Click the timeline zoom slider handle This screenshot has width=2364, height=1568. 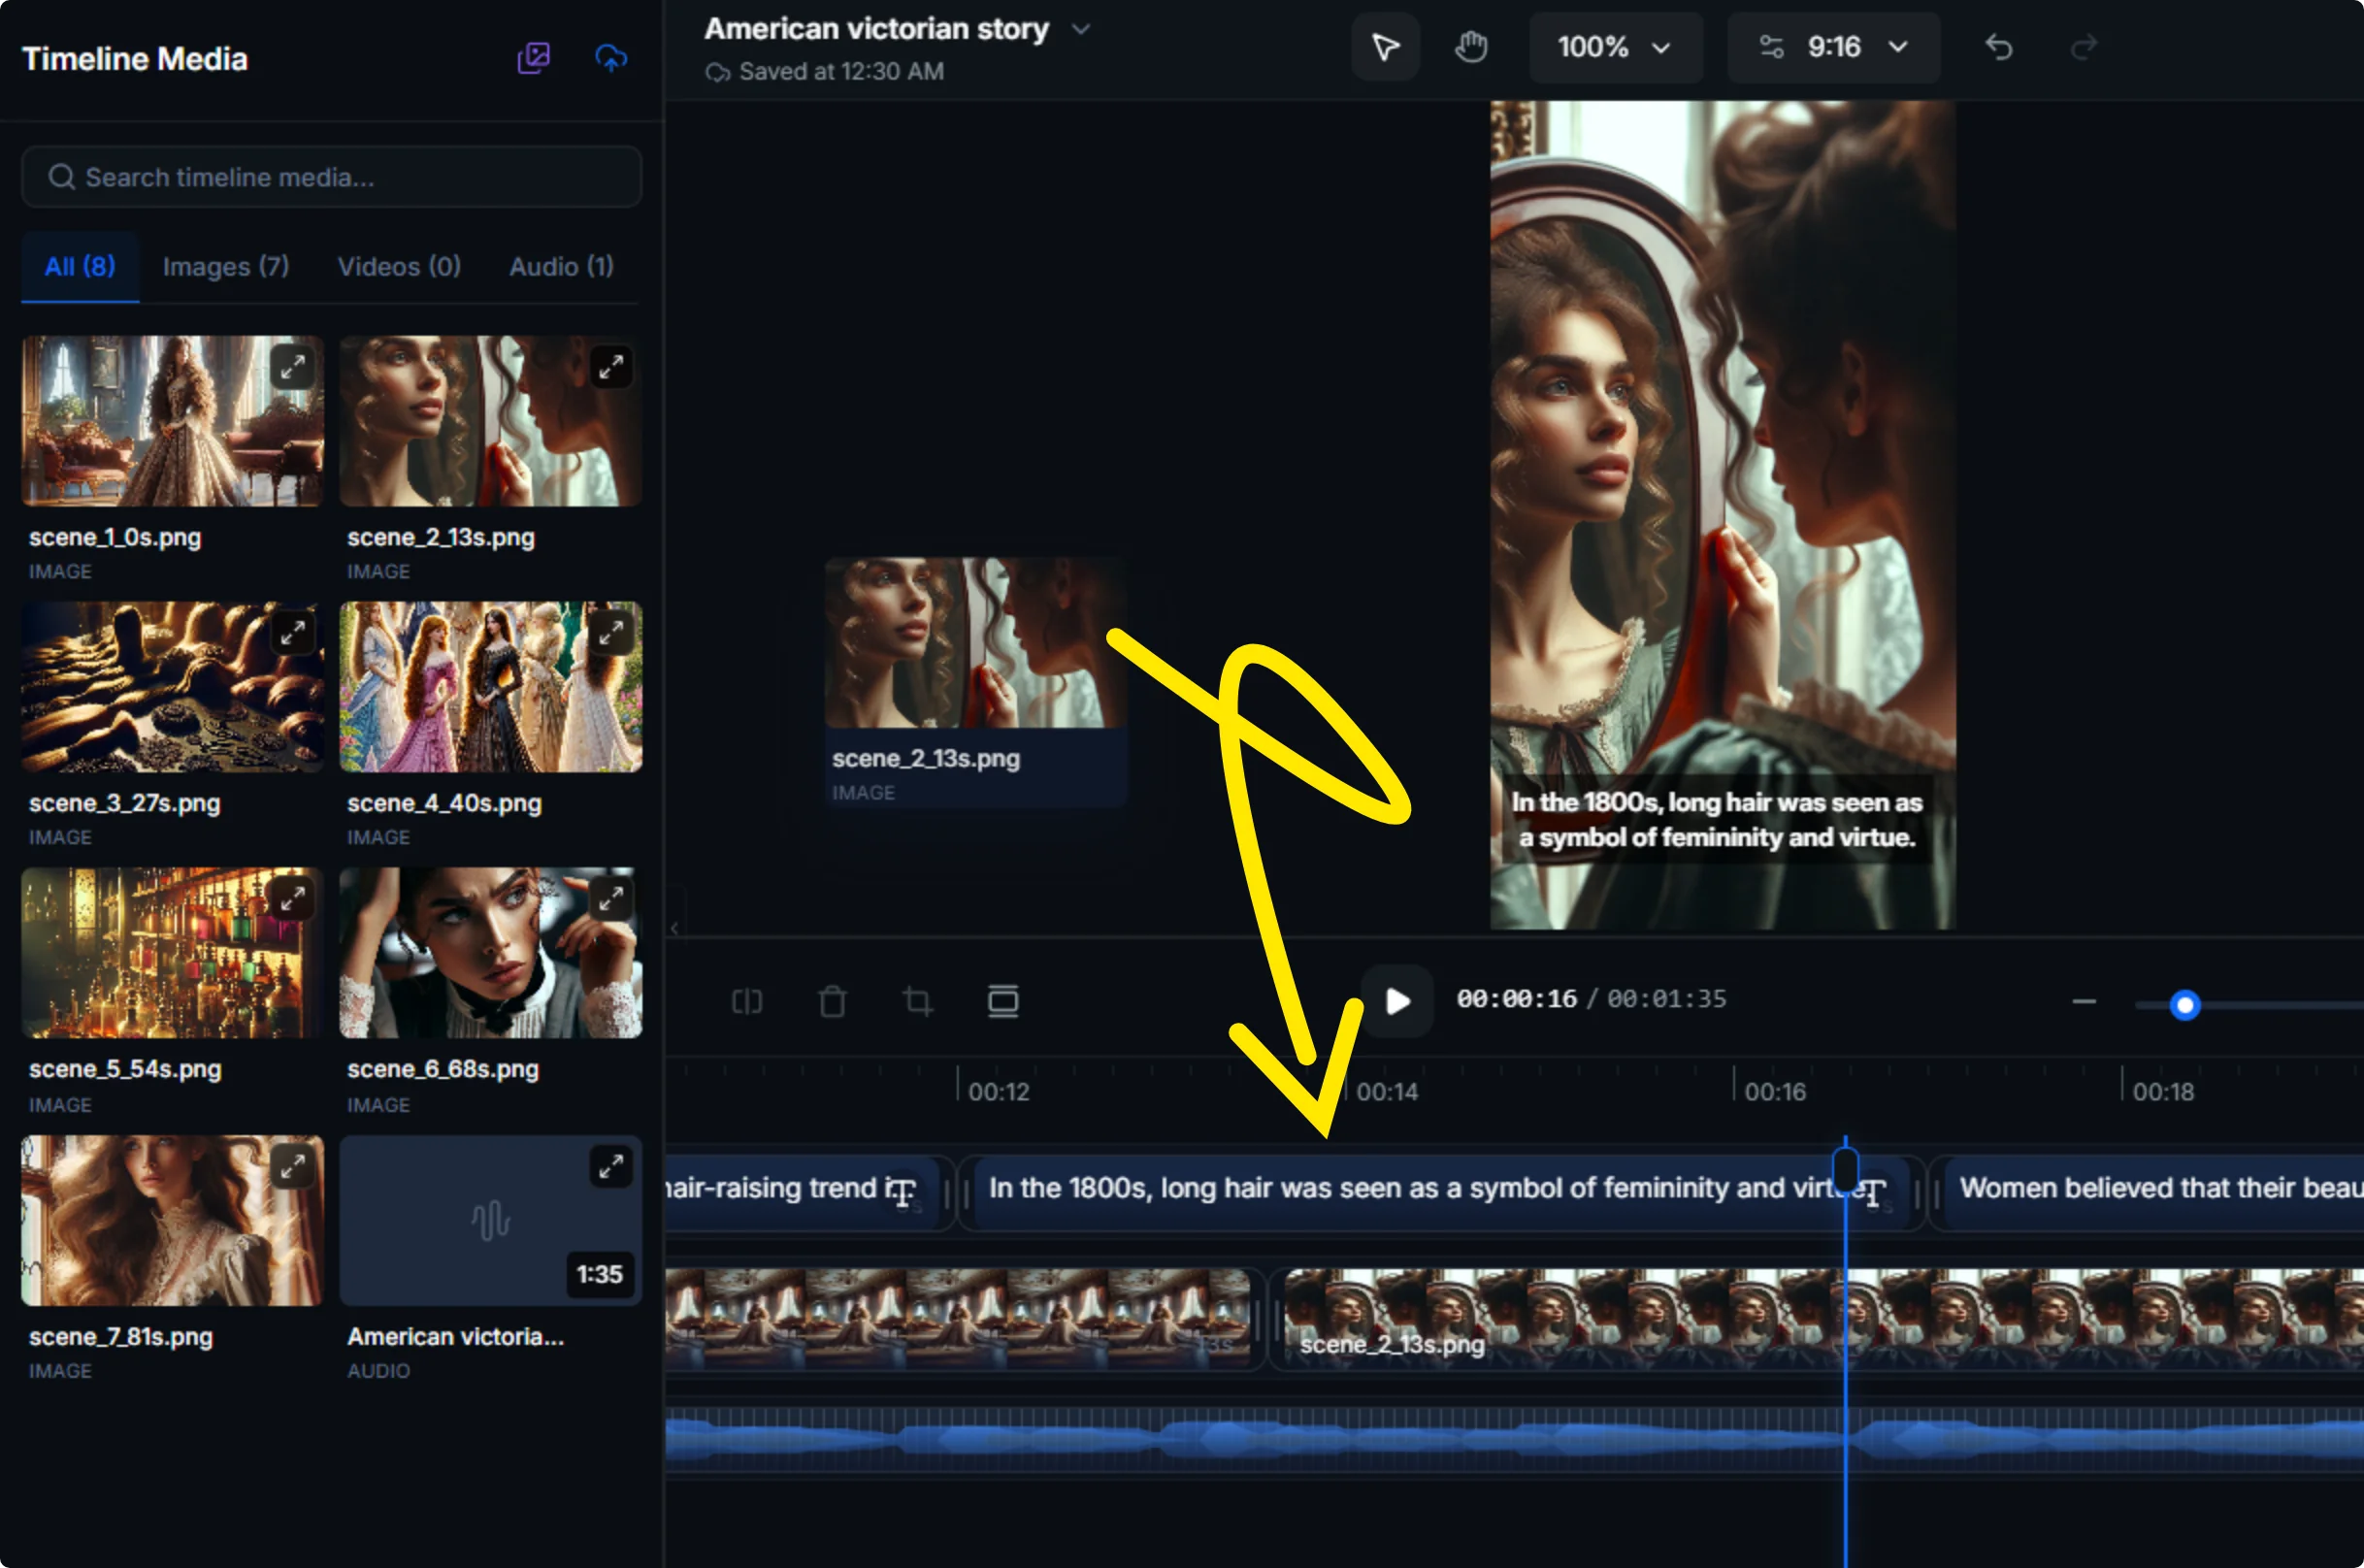click(x=2185, y=1004)
